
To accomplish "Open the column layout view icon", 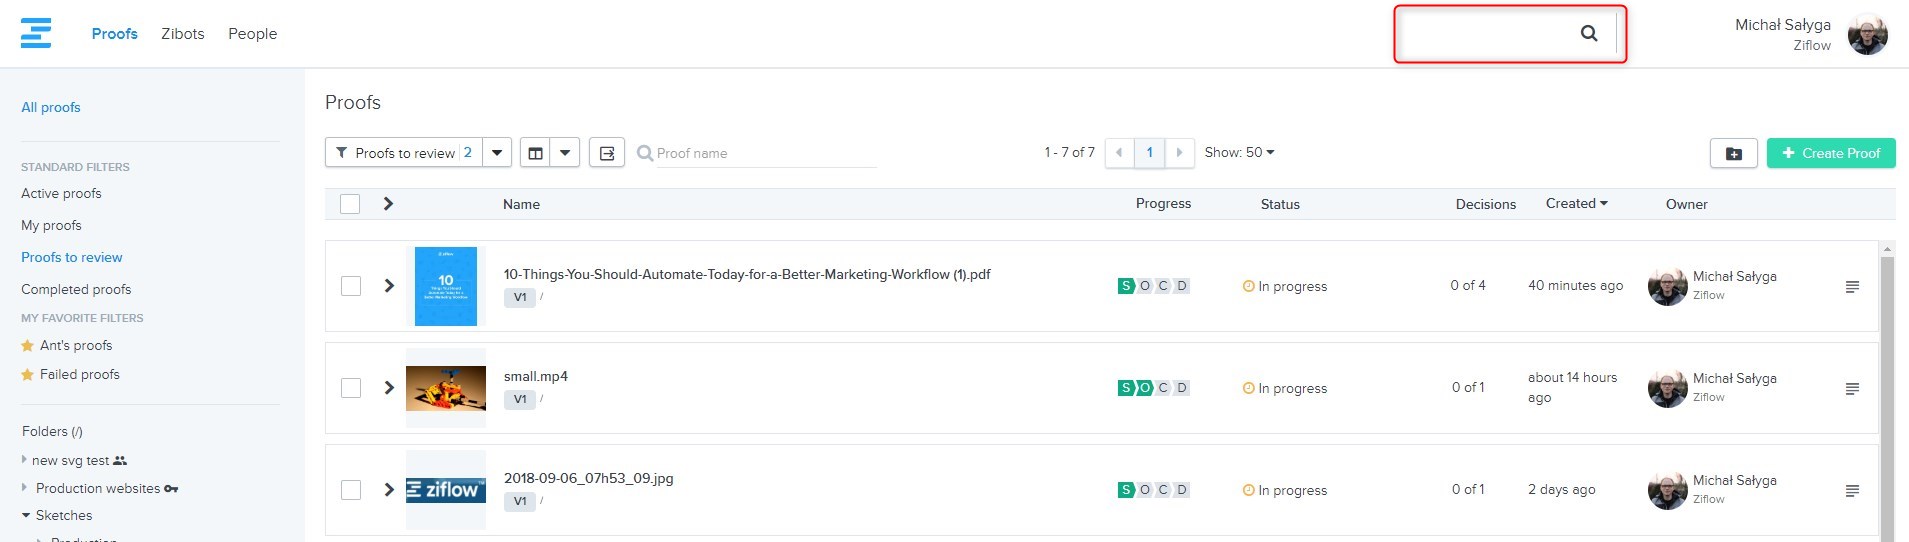I will [536, 153].
